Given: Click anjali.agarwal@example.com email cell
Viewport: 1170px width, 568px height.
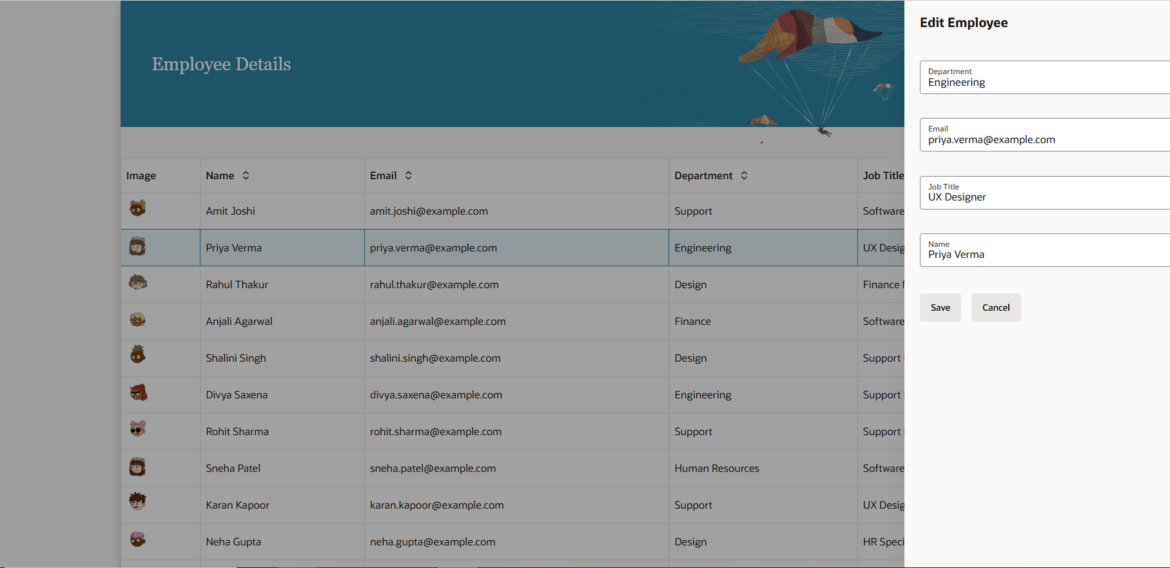Looking at the screenshot, I should coord(516,322).
